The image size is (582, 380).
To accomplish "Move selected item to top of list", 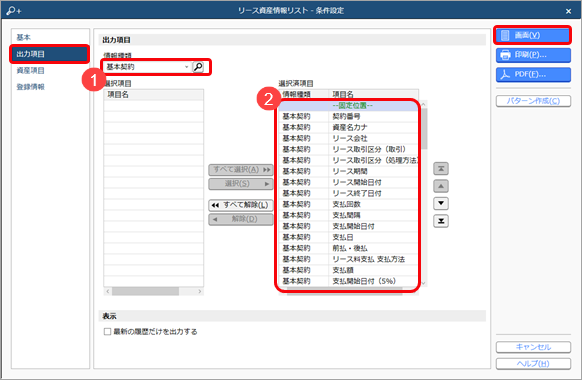I will pos(441,168).
